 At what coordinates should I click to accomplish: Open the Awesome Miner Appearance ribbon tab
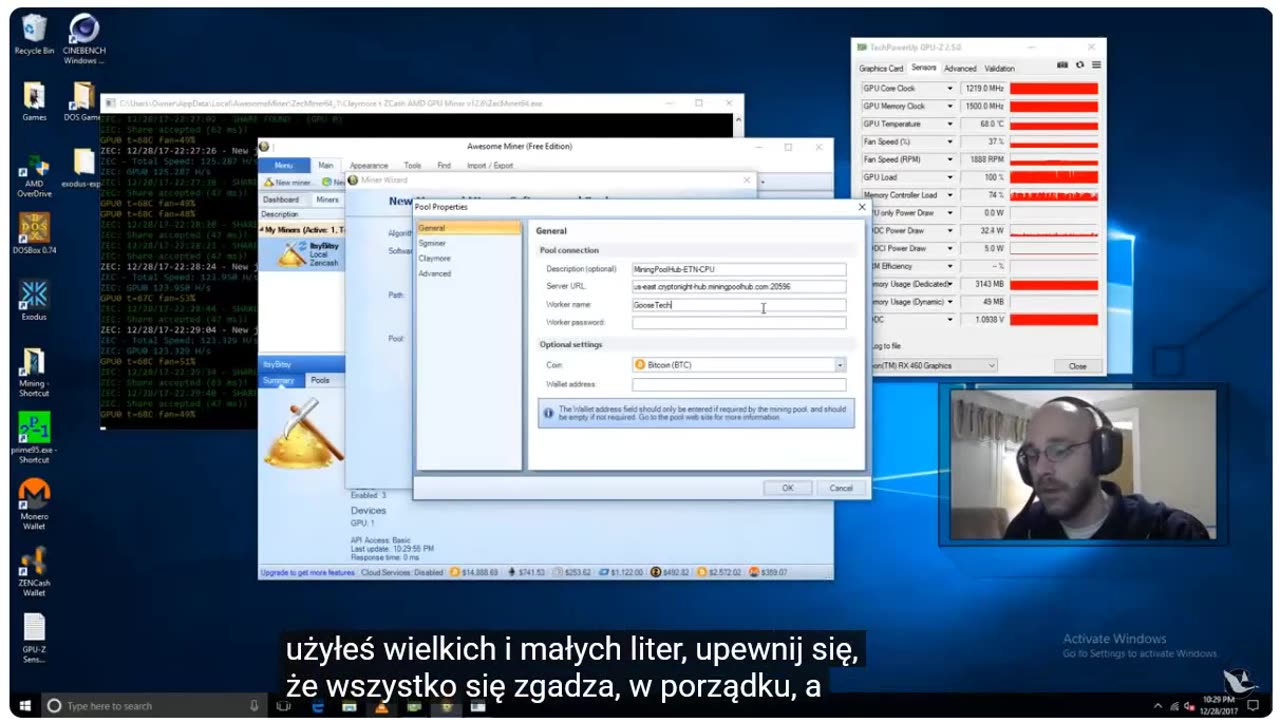(x=369, y=166)
